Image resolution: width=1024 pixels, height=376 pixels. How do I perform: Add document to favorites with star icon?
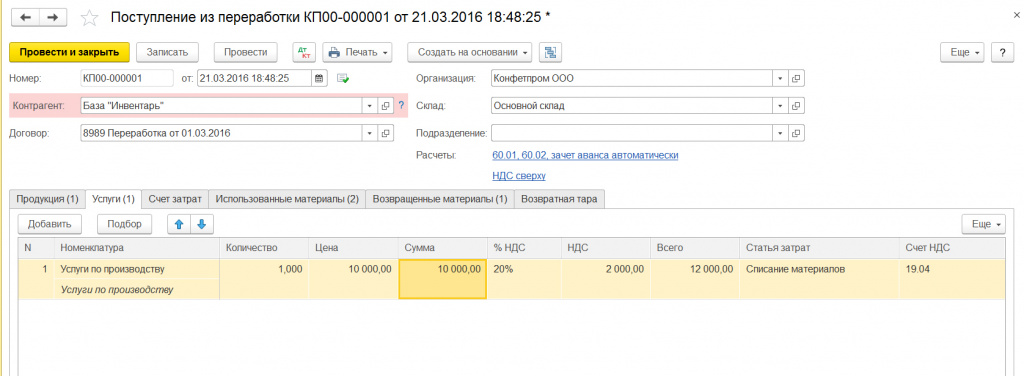coord(89,18)
